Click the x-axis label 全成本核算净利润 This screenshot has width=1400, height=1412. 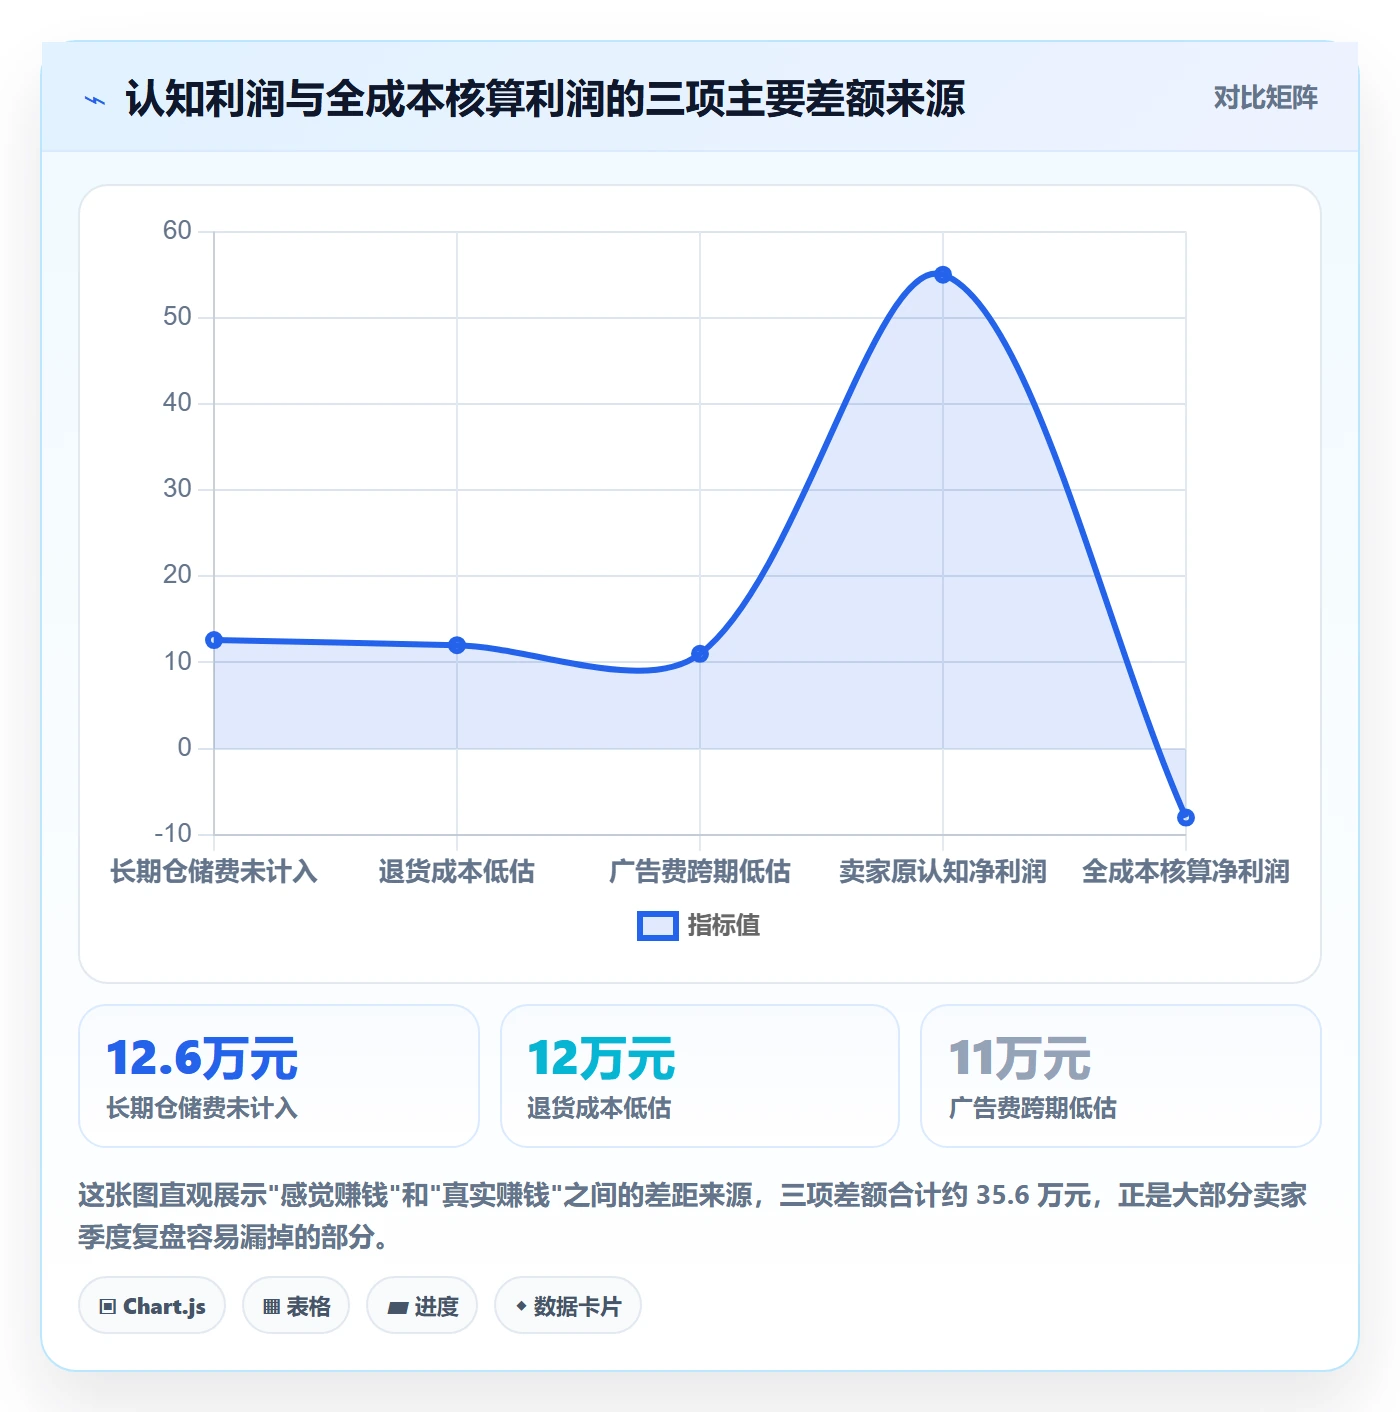point(1186,872)
